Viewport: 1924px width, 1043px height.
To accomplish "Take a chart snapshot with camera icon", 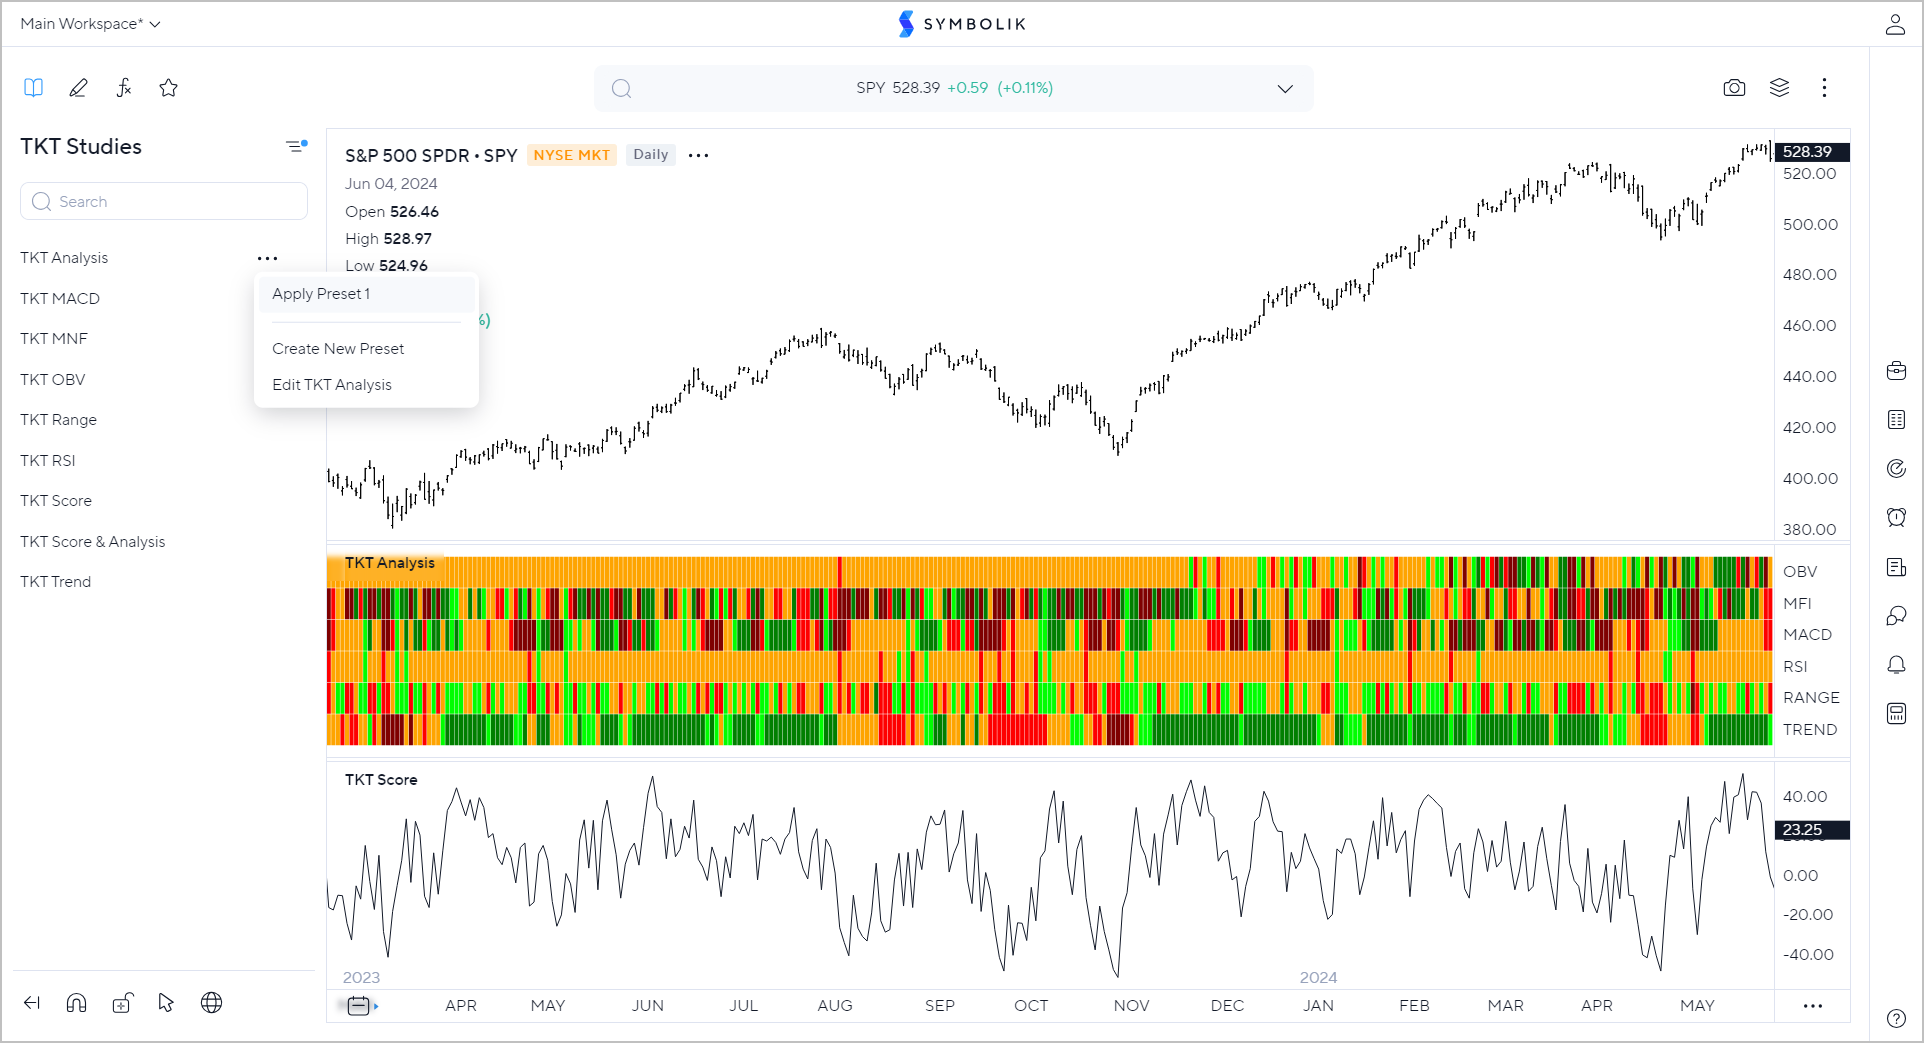I will (x=1734, y=88).
